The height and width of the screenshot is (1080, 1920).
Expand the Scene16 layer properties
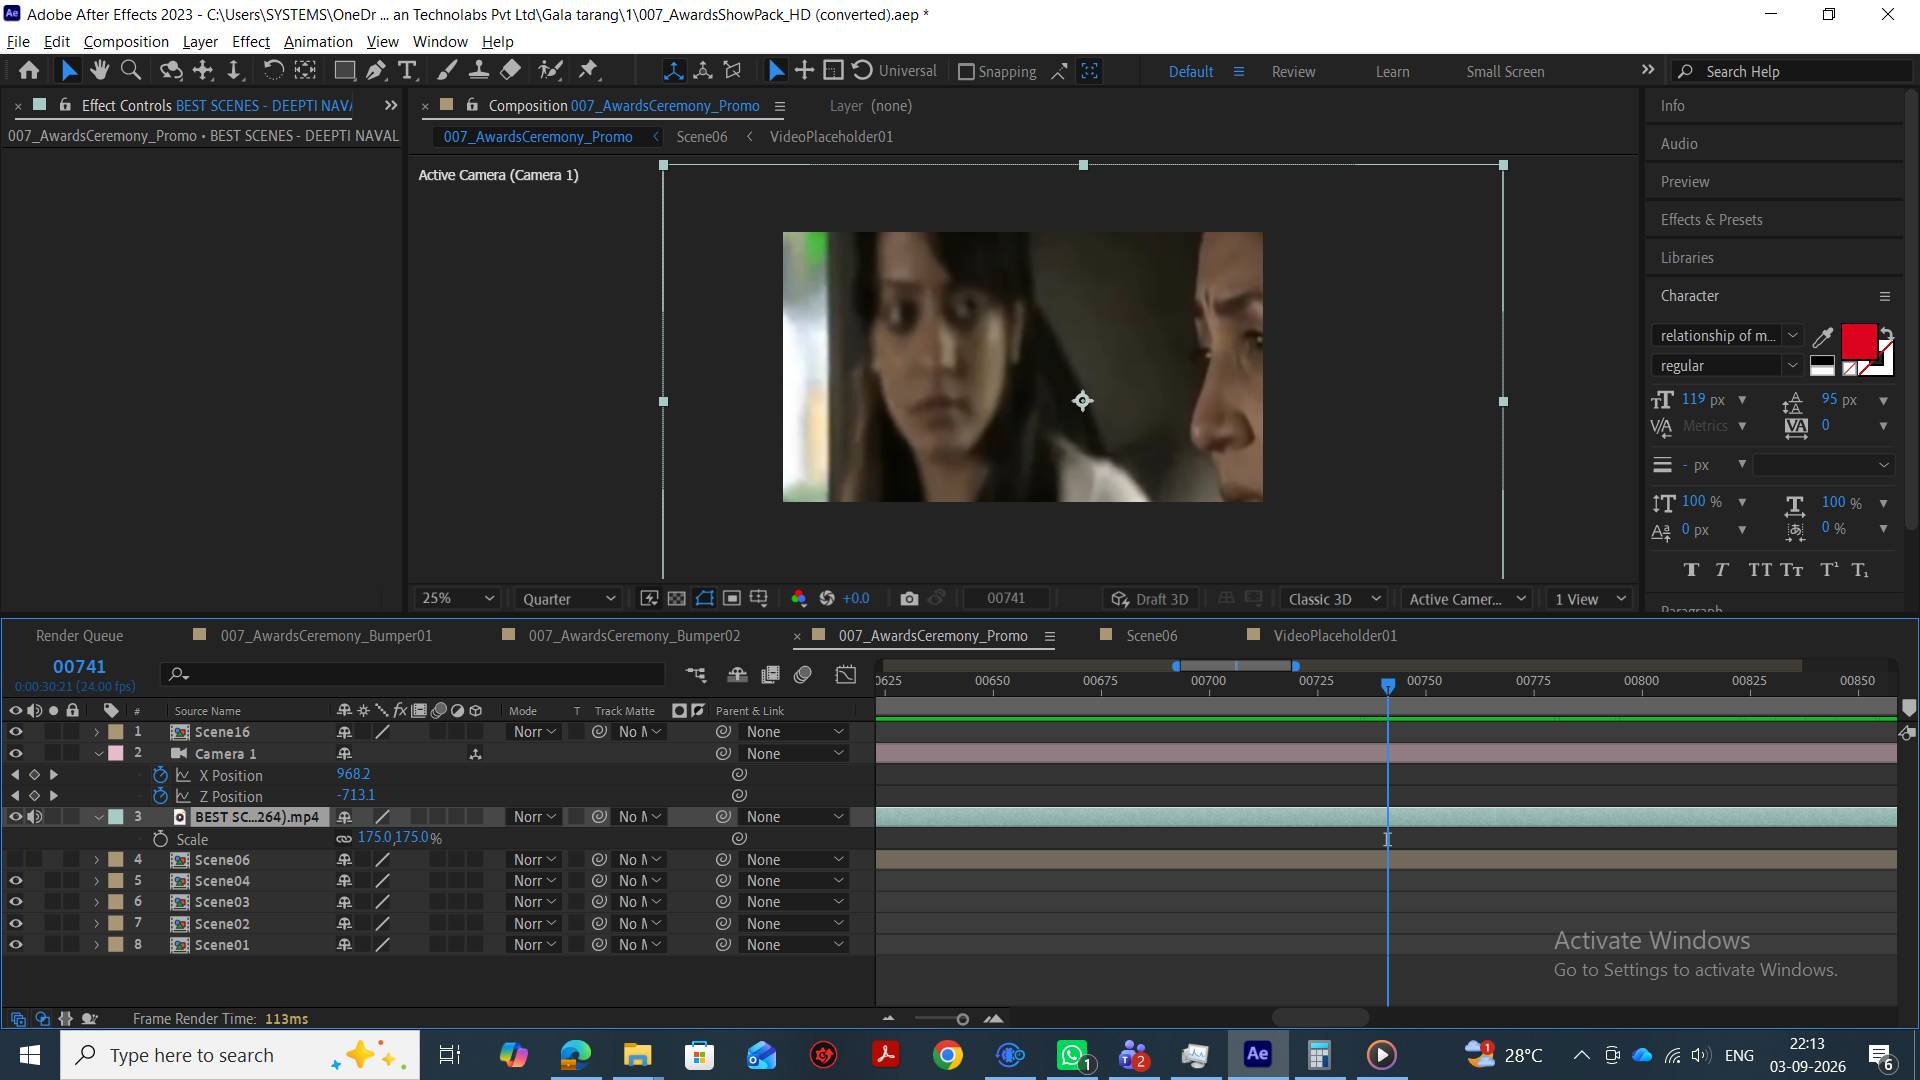point(97,732)
